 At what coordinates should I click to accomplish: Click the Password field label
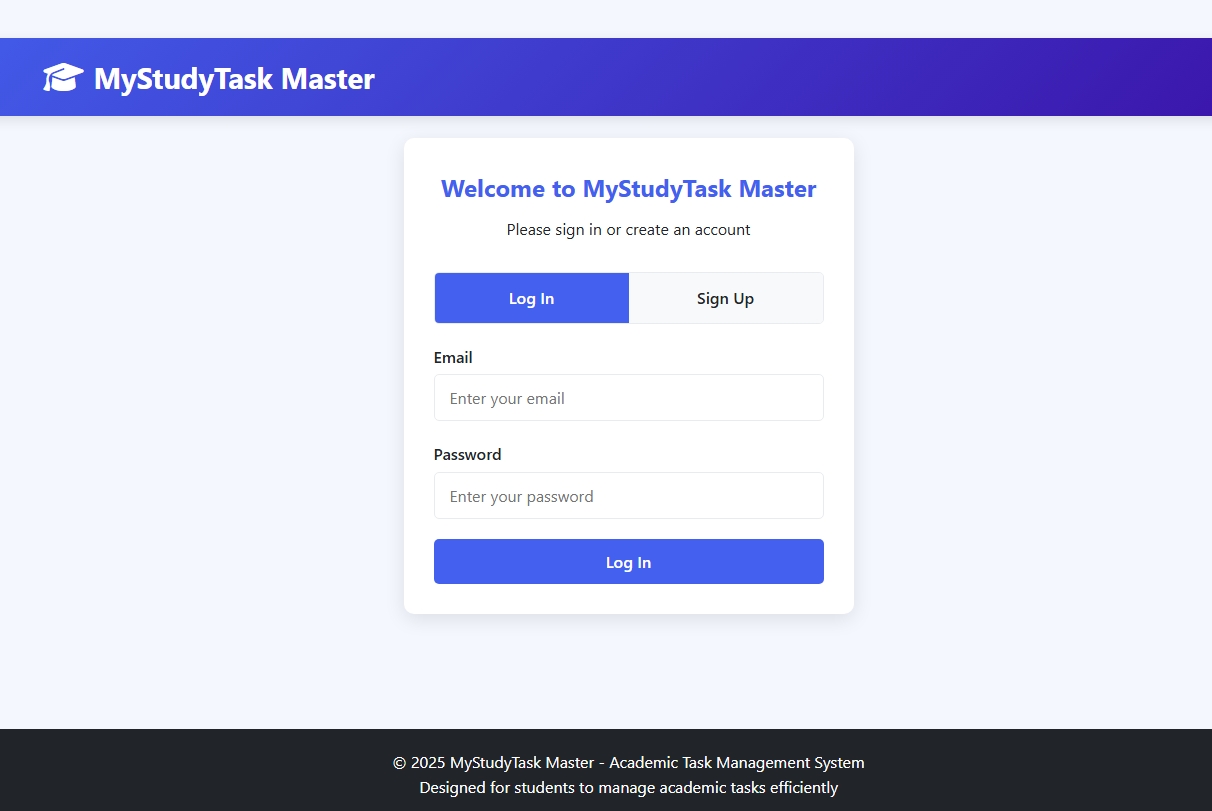pos(467,454)
